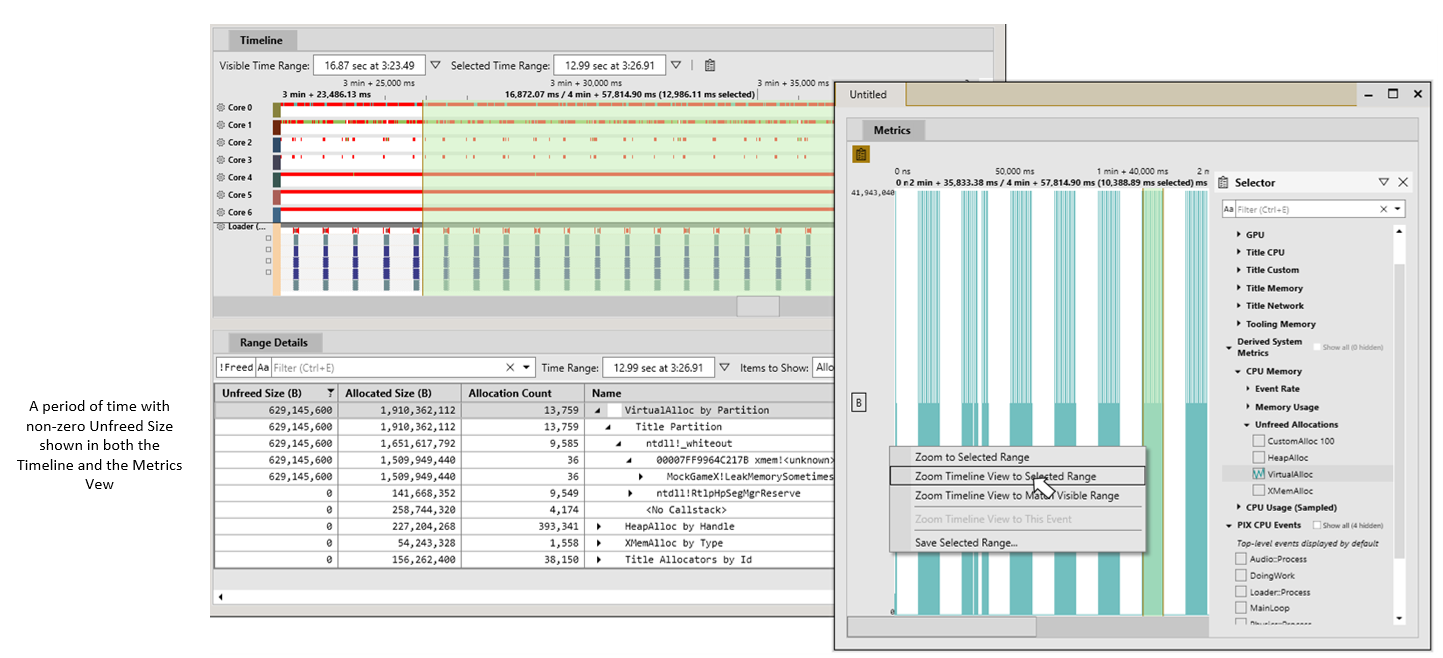Toggle match case Aa in Range Details filter

(x=264, y=367)
